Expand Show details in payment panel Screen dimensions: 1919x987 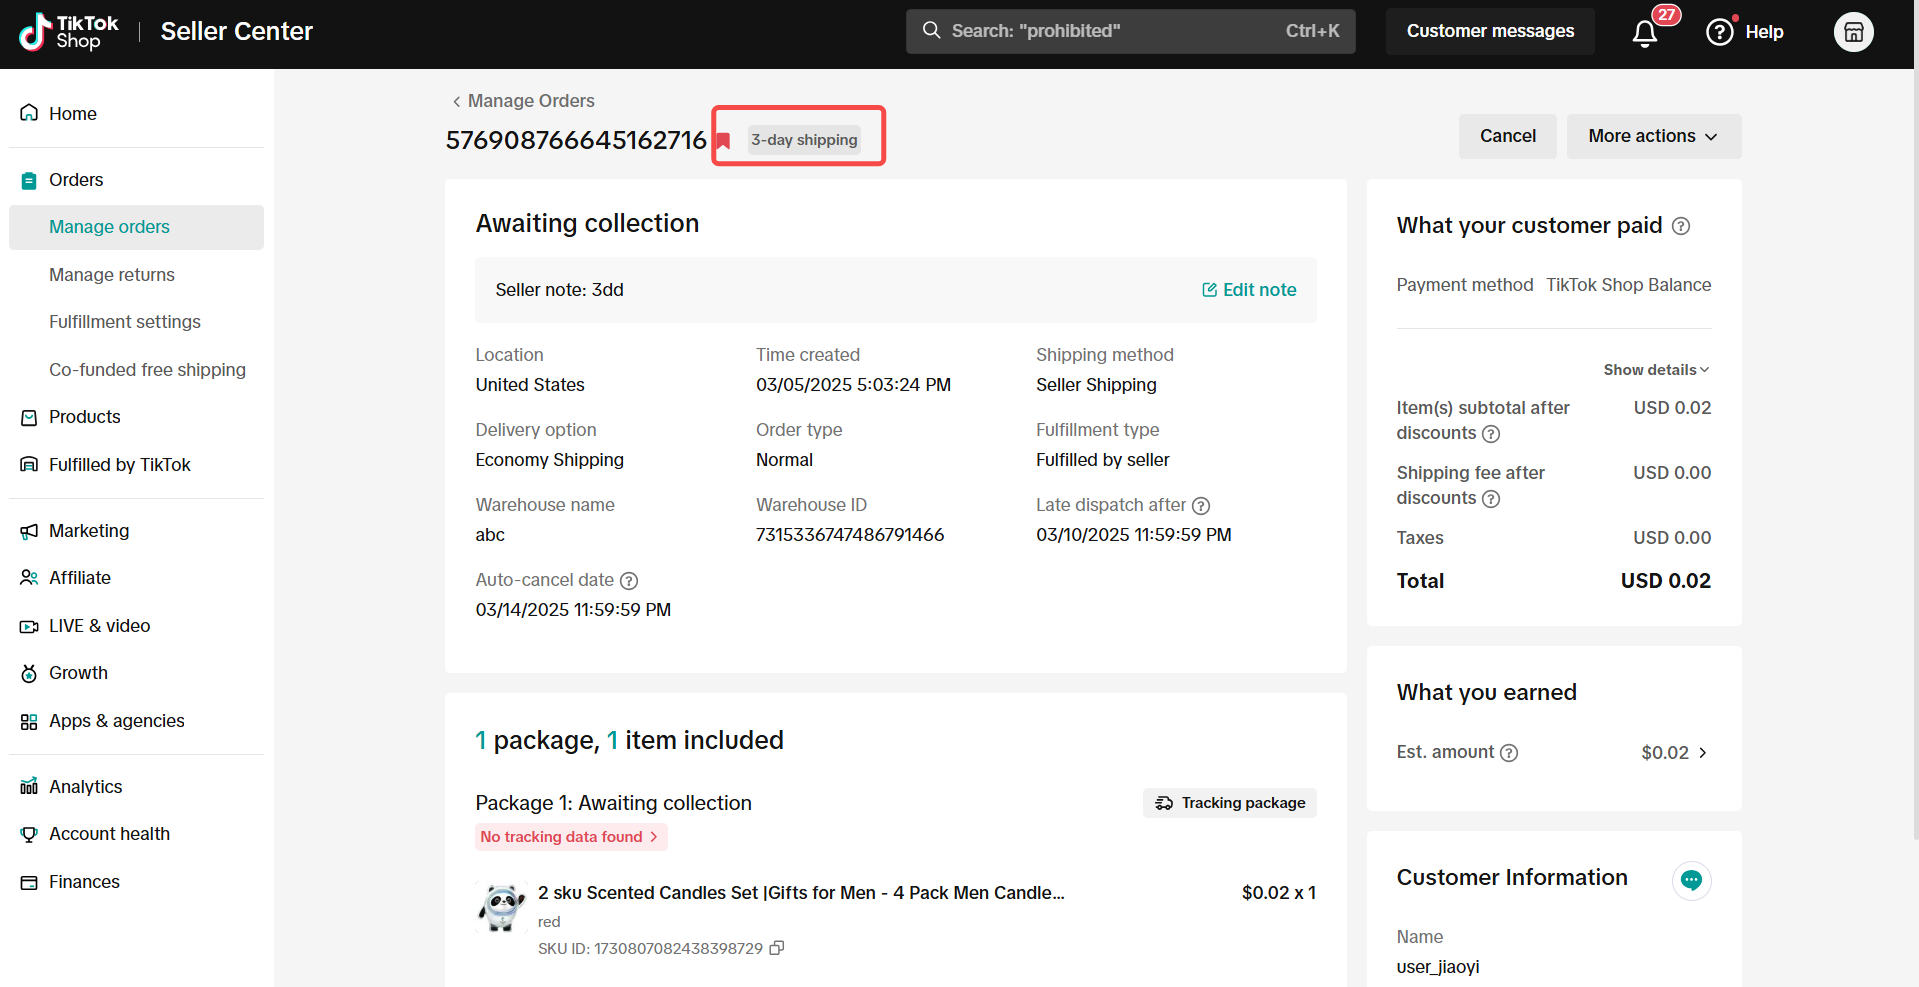click(x=1656, y=370)
